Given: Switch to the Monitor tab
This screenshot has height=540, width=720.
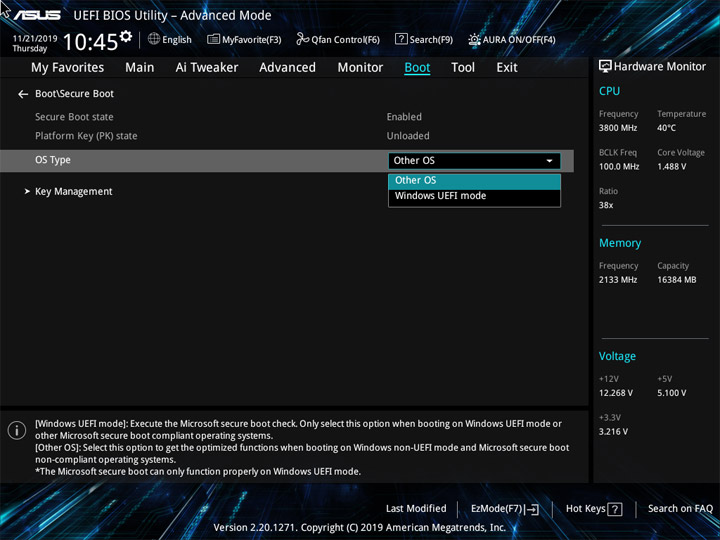Looking at the screenshot, I should 360,68.
